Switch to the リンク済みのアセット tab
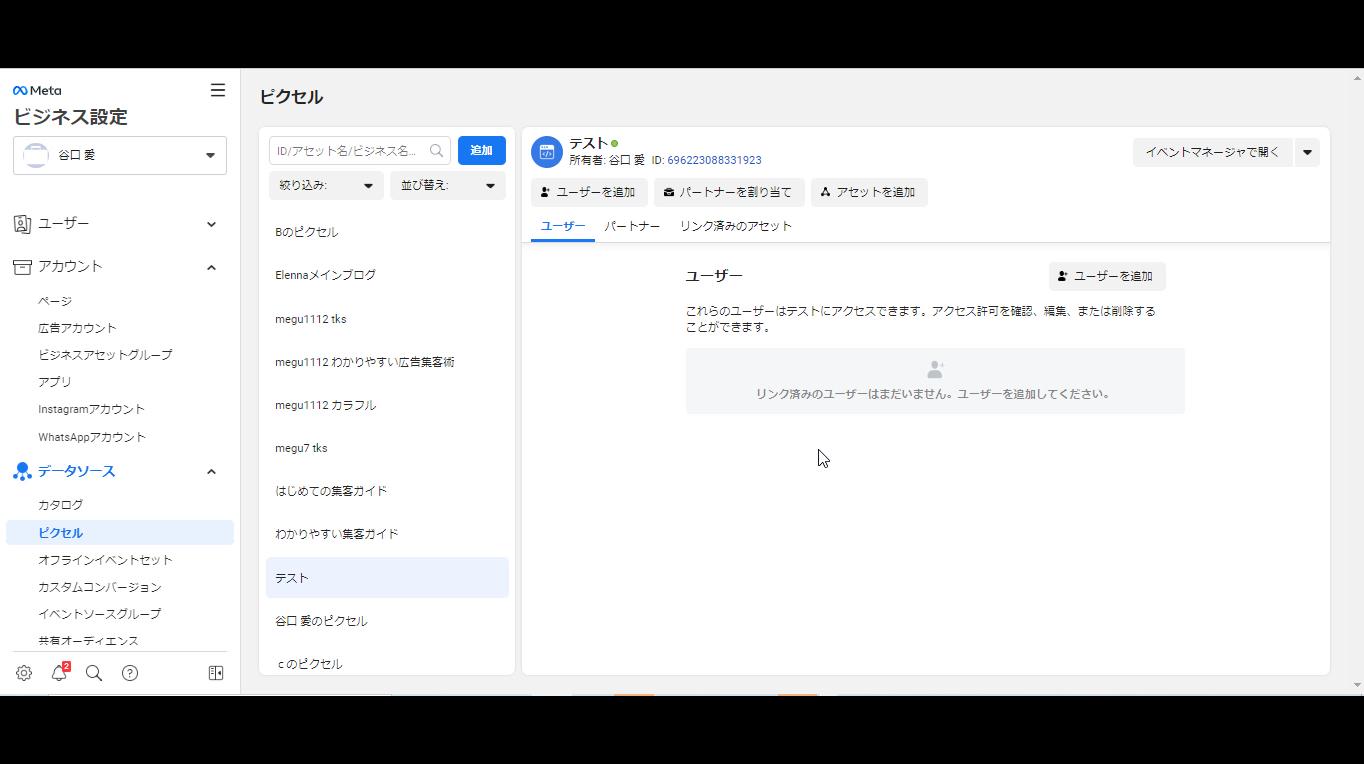 tap(736, 226)
